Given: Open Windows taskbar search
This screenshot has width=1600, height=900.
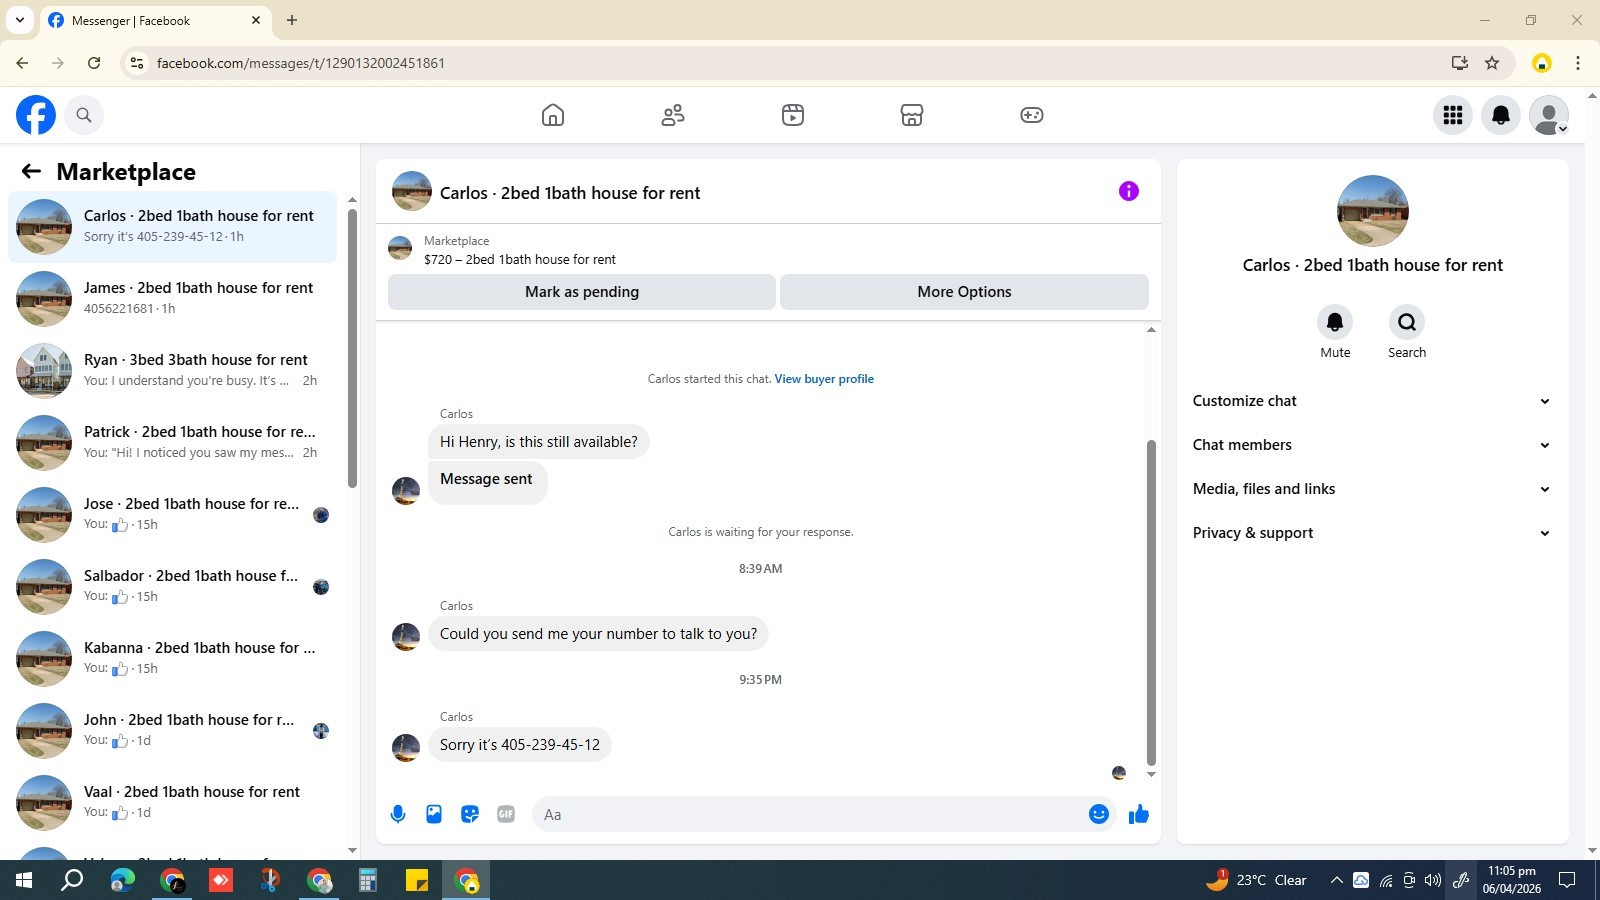Looking at the screenshot, I should 72,880.
